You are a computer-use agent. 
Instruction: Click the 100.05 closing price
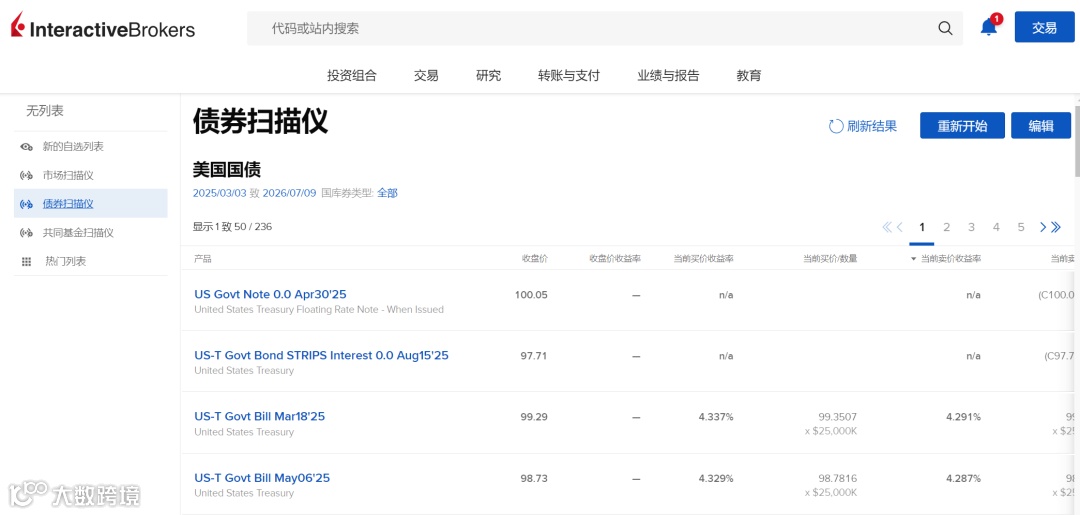click(531, 295)
